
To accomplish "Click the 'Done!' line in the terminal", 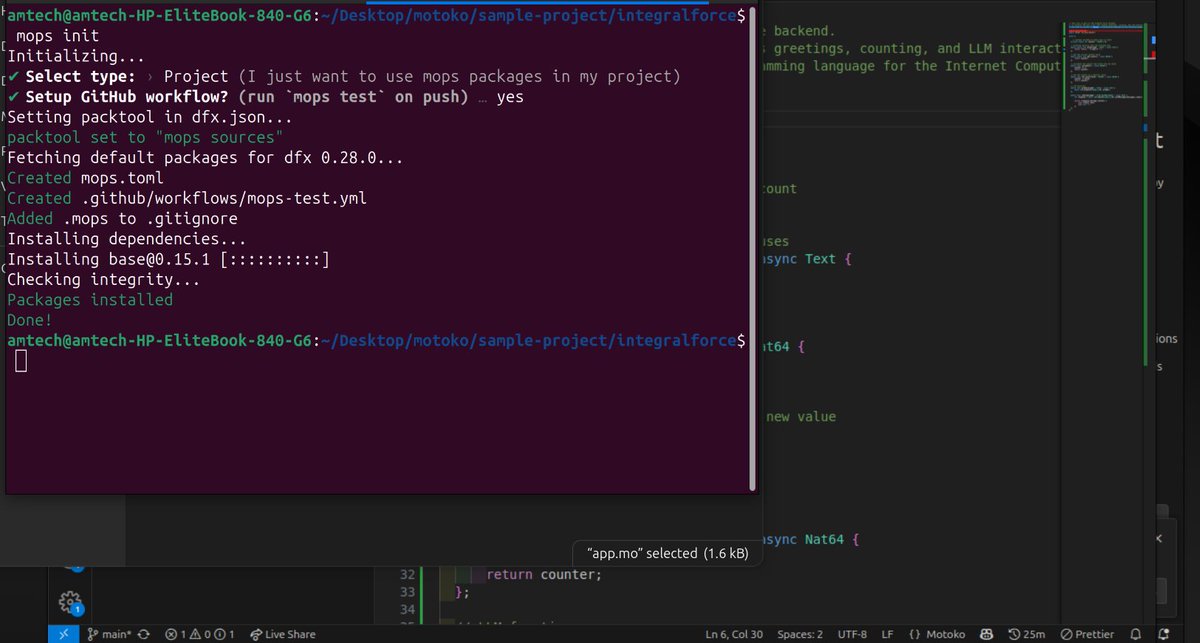I will click(29, 320).
